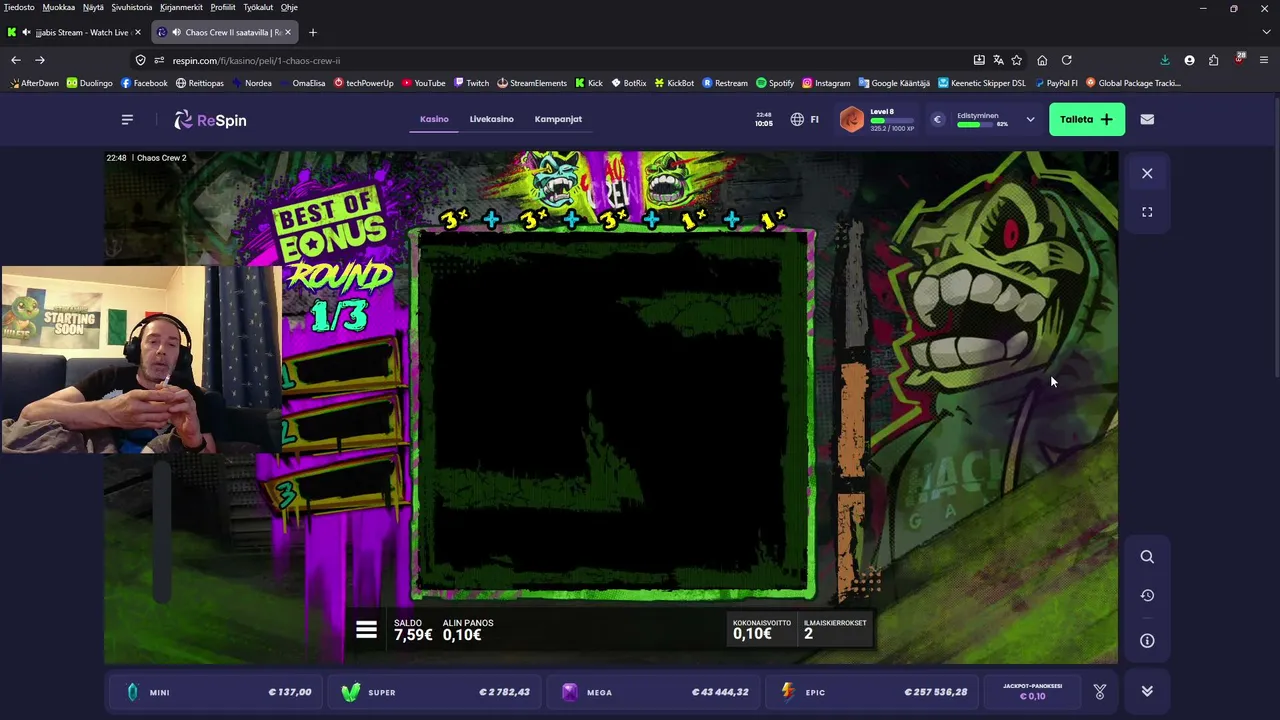Open the Duolingo bookmark

[x=90, y=83]
